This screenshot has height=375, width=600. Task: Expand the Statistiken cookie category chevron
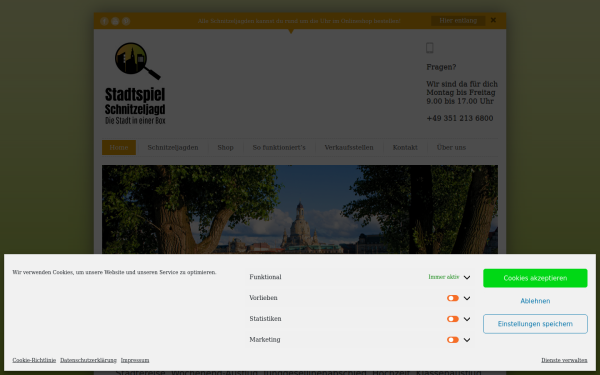pyautogui.click(x=467, y=319)
